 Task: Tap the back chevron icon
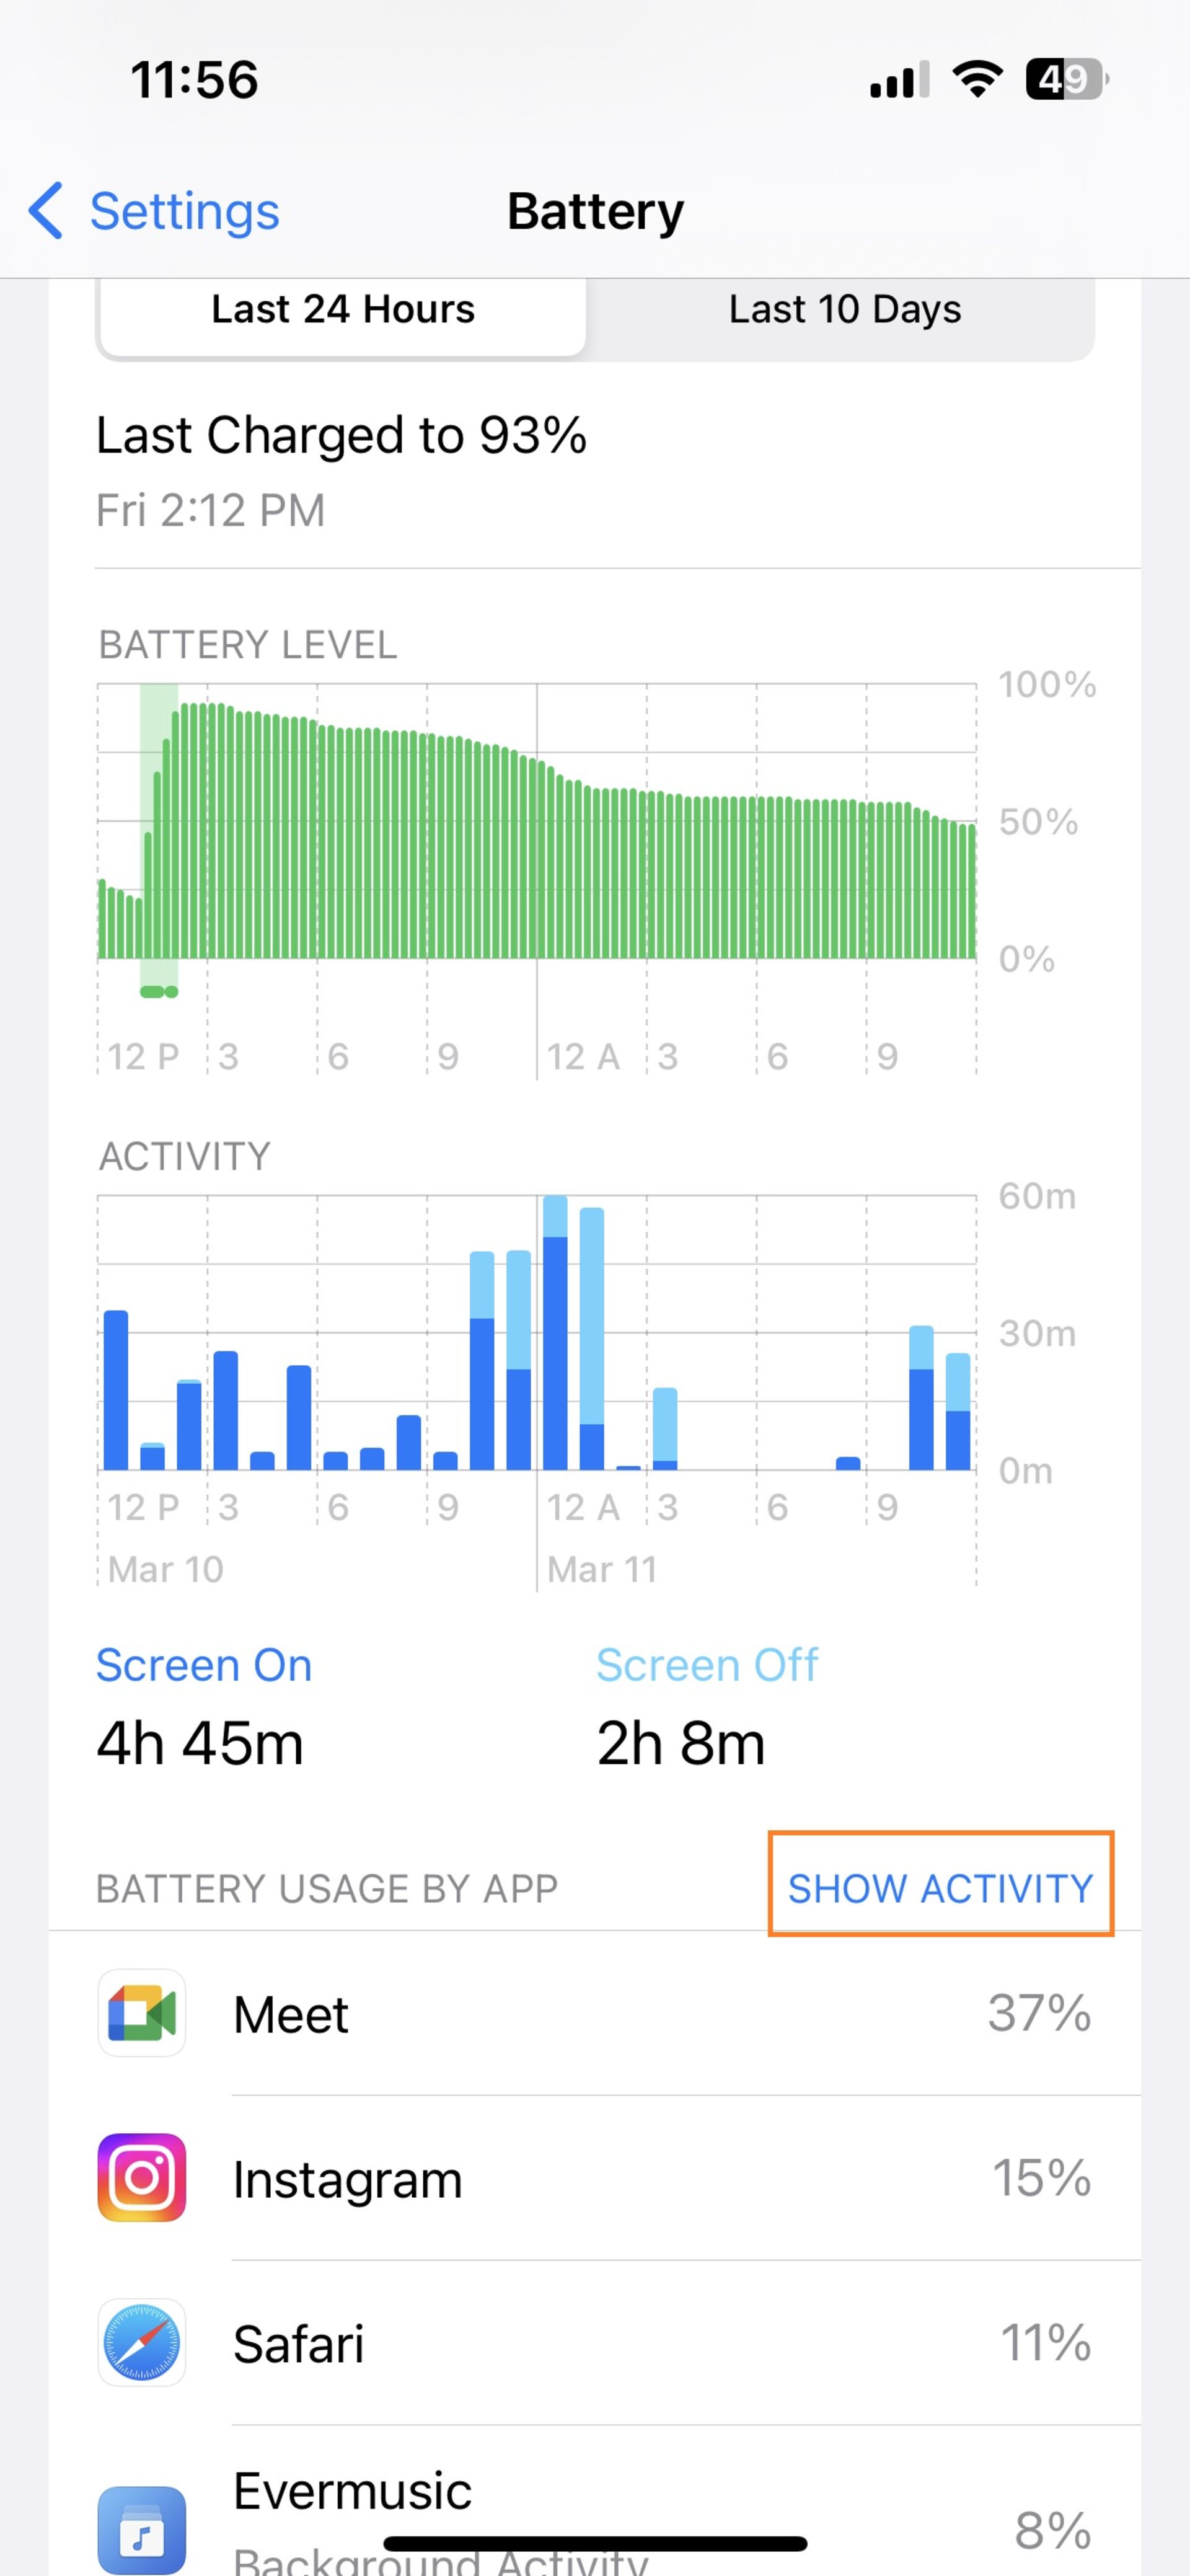coord(46,211)
